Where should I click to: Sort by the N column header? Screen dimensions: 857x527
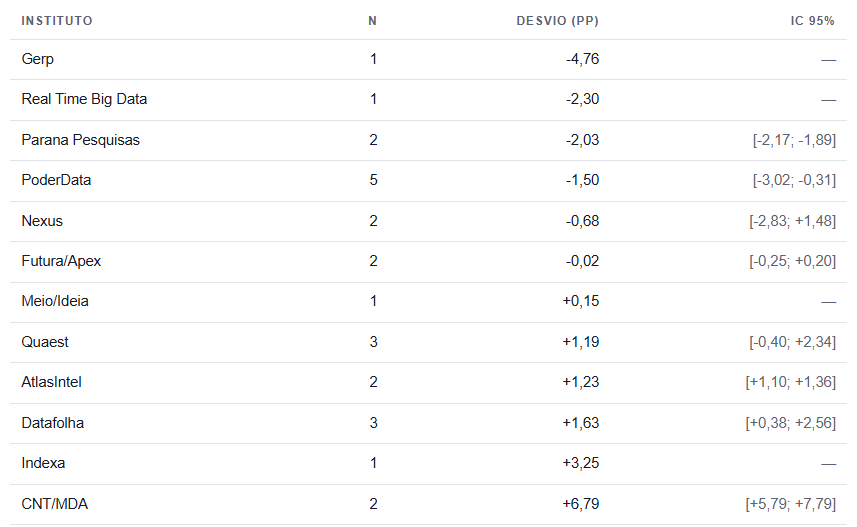(x=372, y=21)
